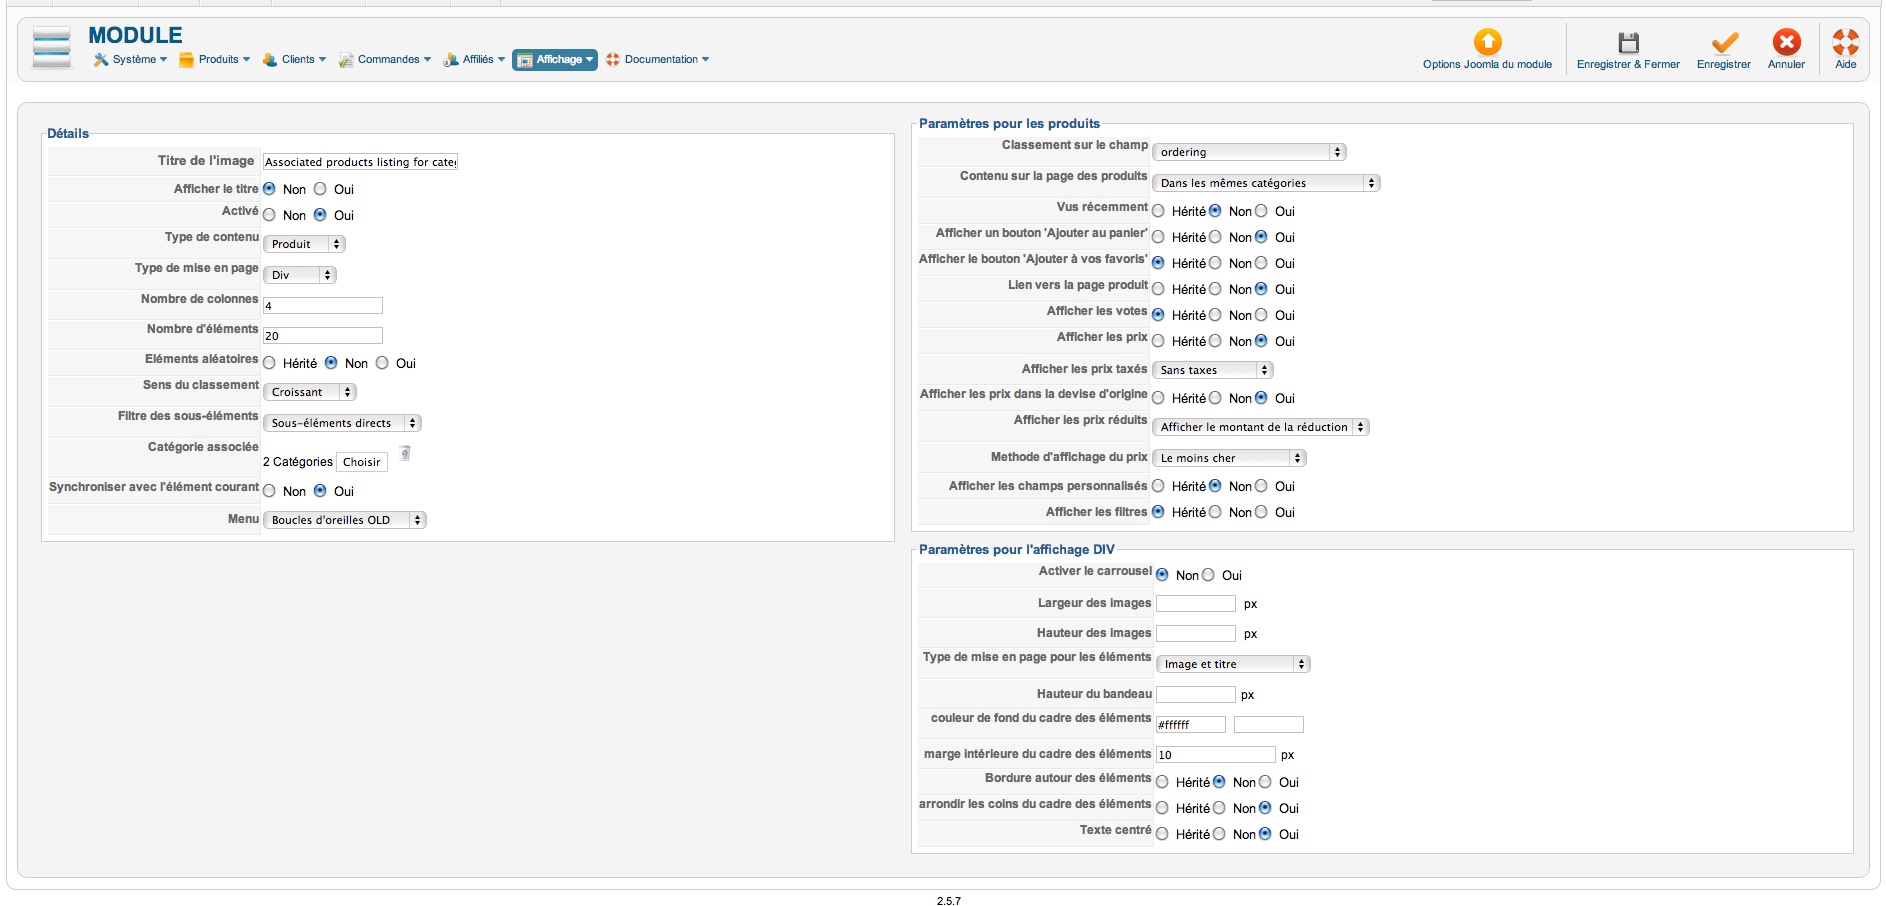Click the module list icon beside MODULE title

tap(52, 48)
